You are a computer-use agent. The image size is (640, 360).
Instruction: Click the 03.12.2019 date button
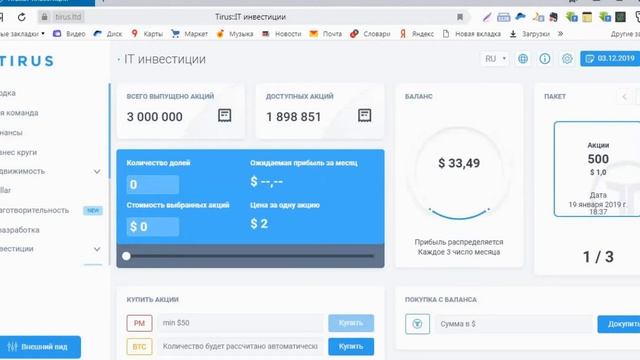[x=610, y=59]
